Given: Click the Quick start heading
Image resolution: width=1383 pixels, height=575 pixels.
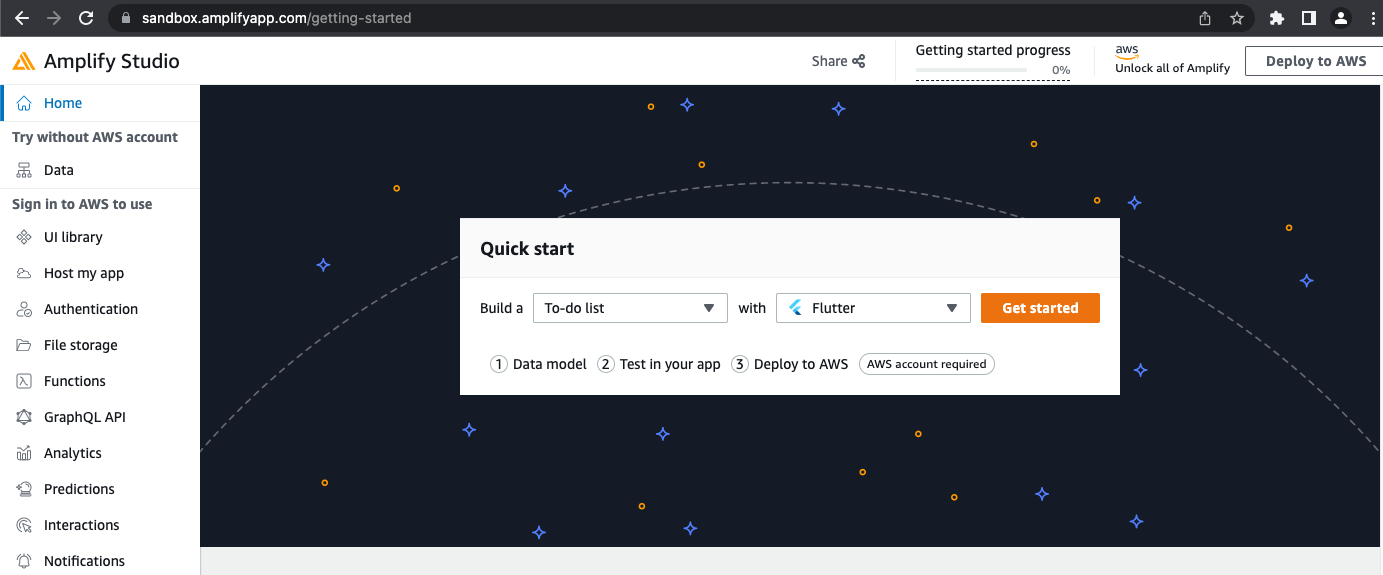Looking at the screenshot, I should tap(527, 249).
